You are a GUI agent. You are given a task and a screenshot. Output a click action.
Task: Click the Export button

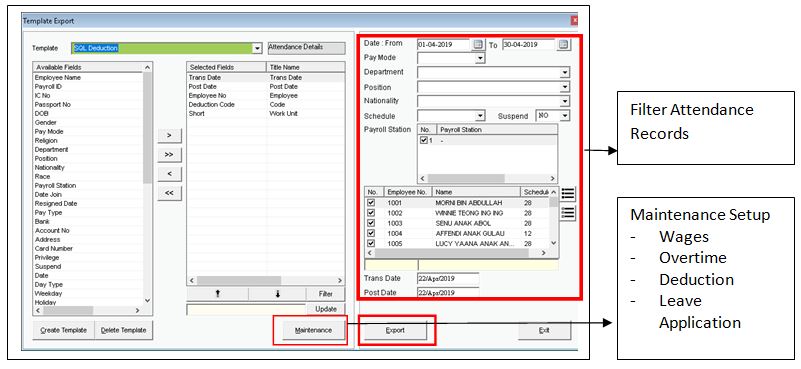coord(395,331)
